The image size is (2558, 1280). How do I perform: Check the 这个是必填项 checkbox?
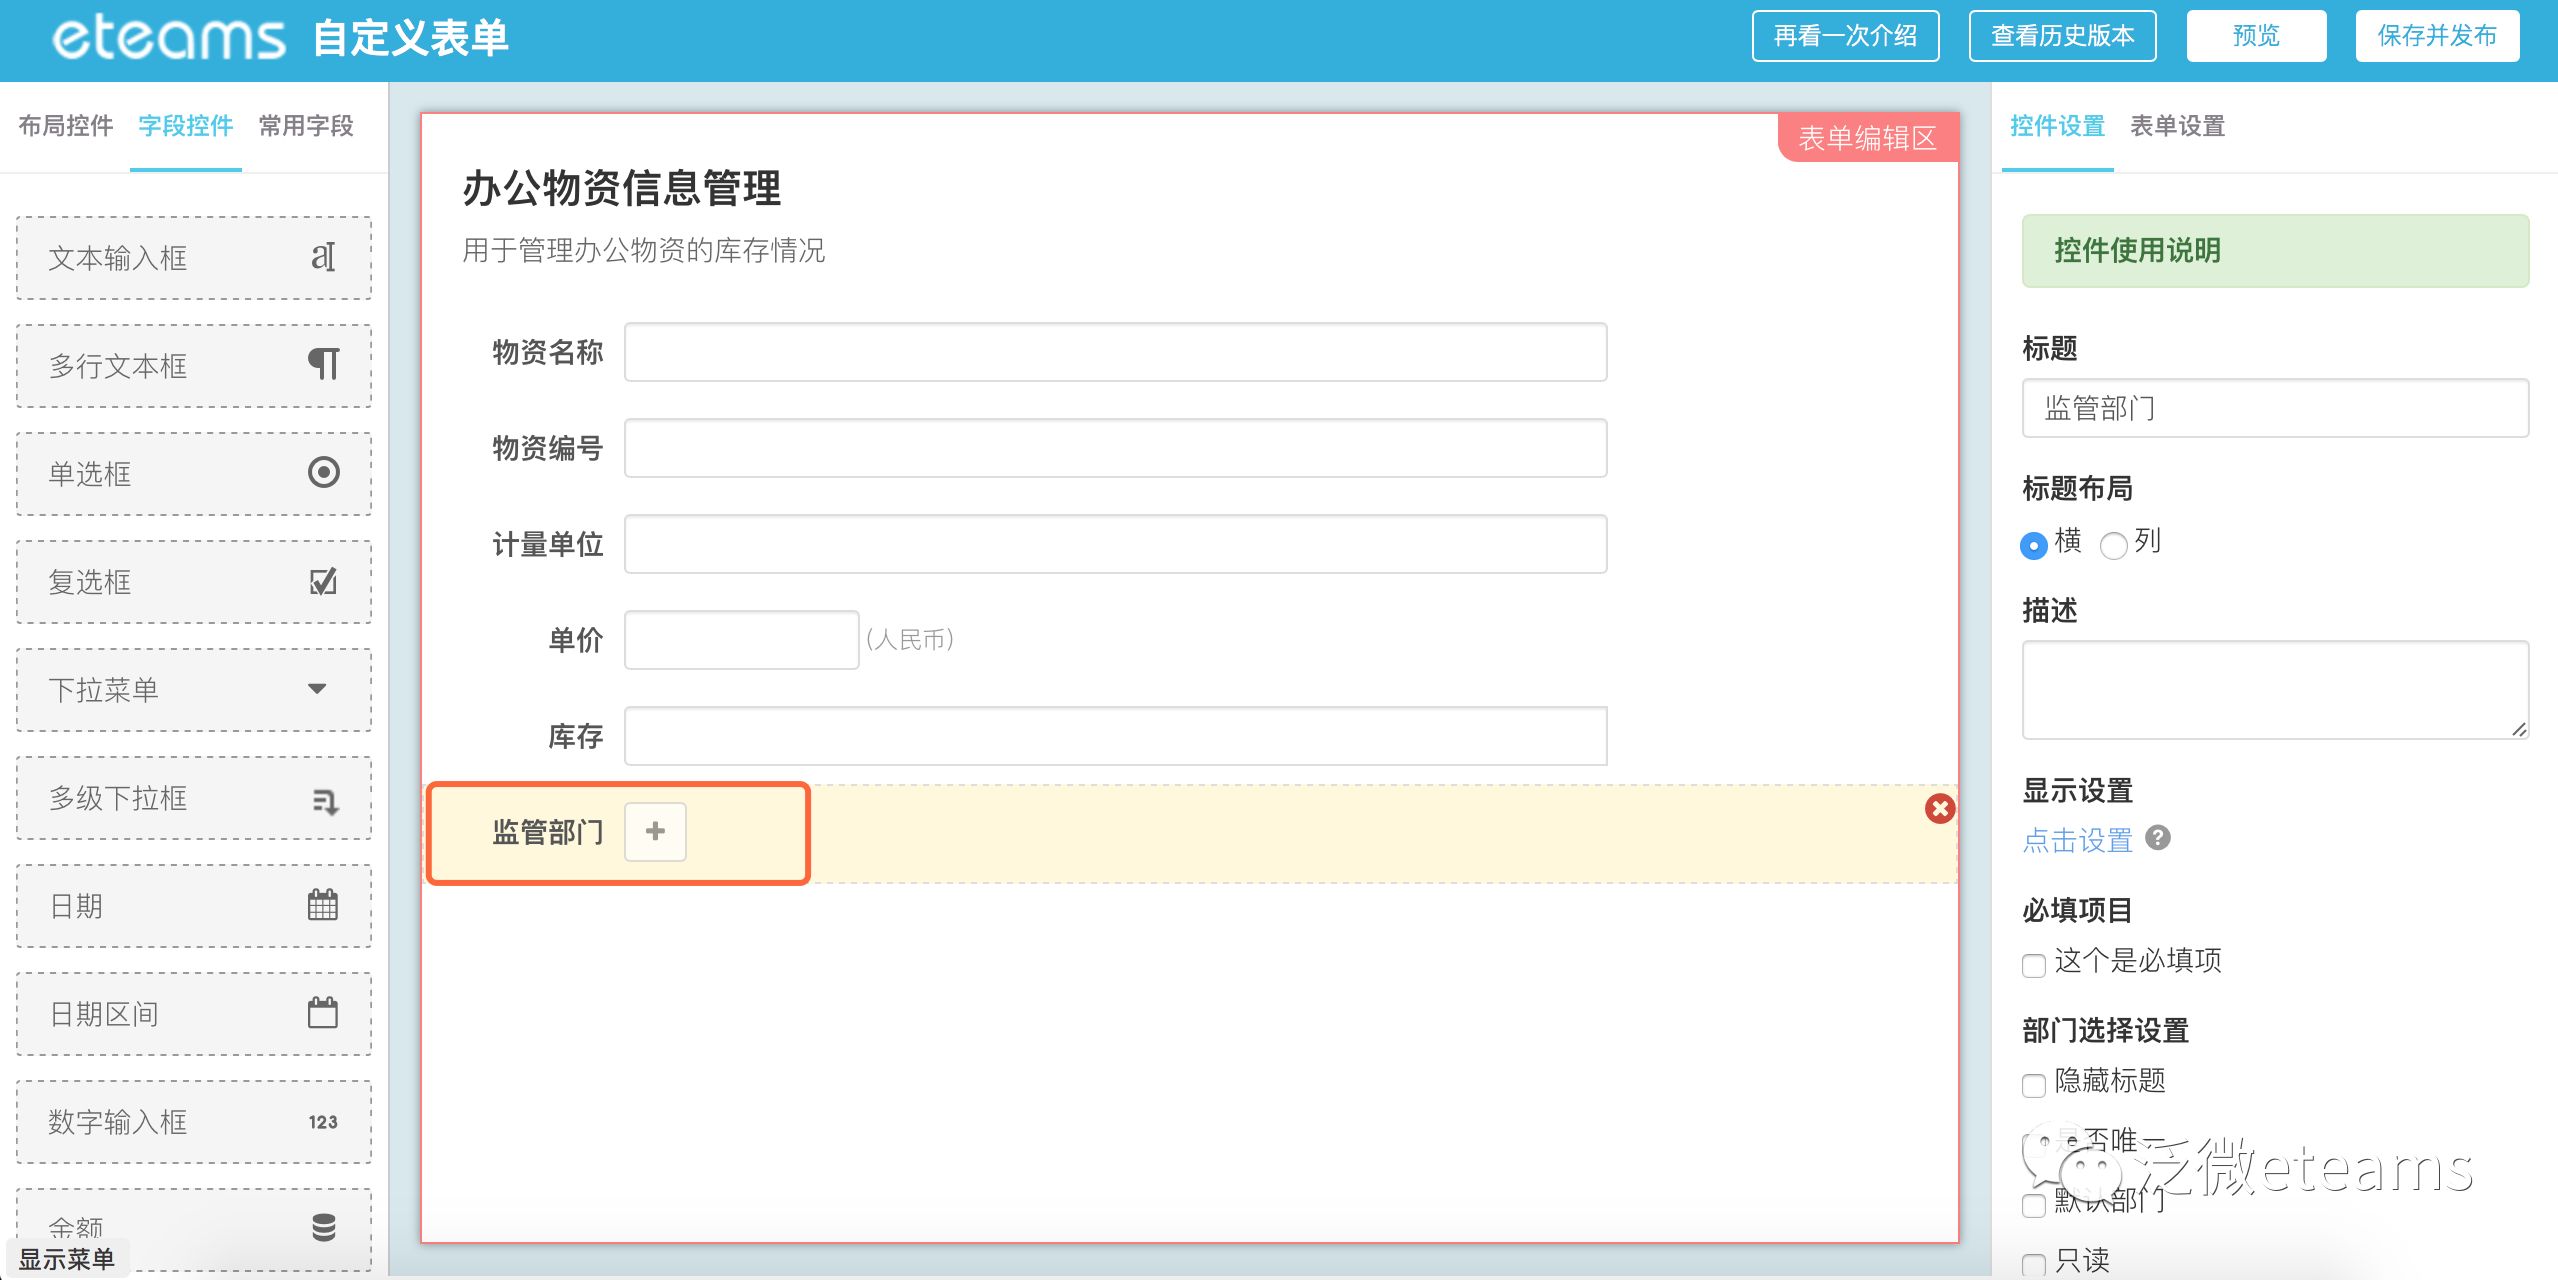(2033, 965)
